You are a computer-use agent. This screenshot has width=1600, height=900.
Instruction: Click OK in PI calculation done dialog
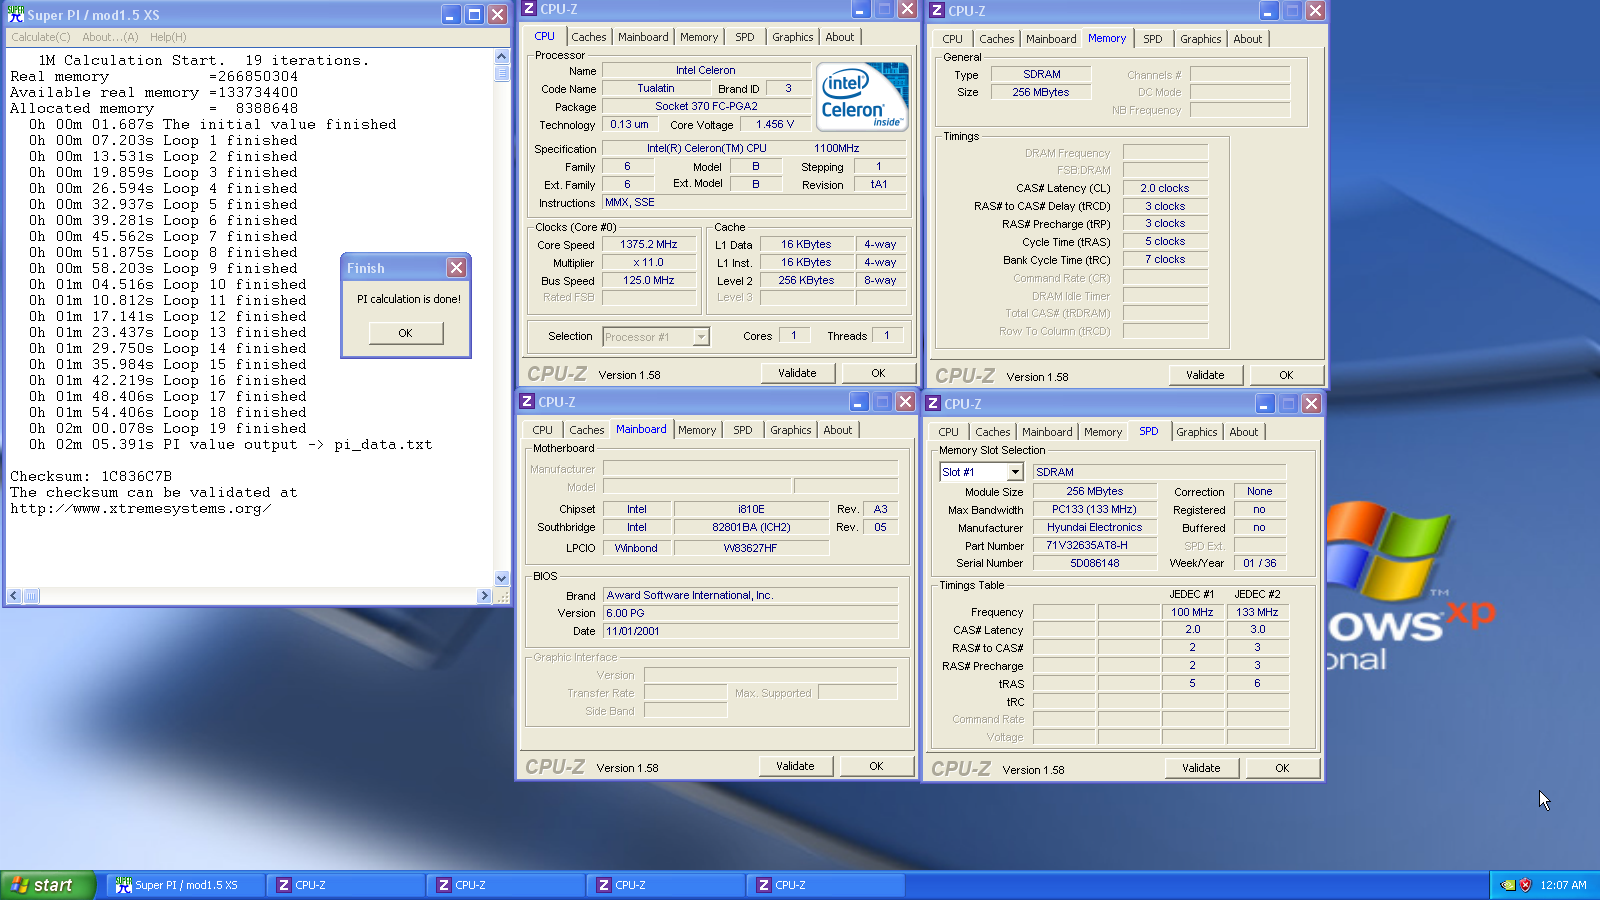click(406, 333)
